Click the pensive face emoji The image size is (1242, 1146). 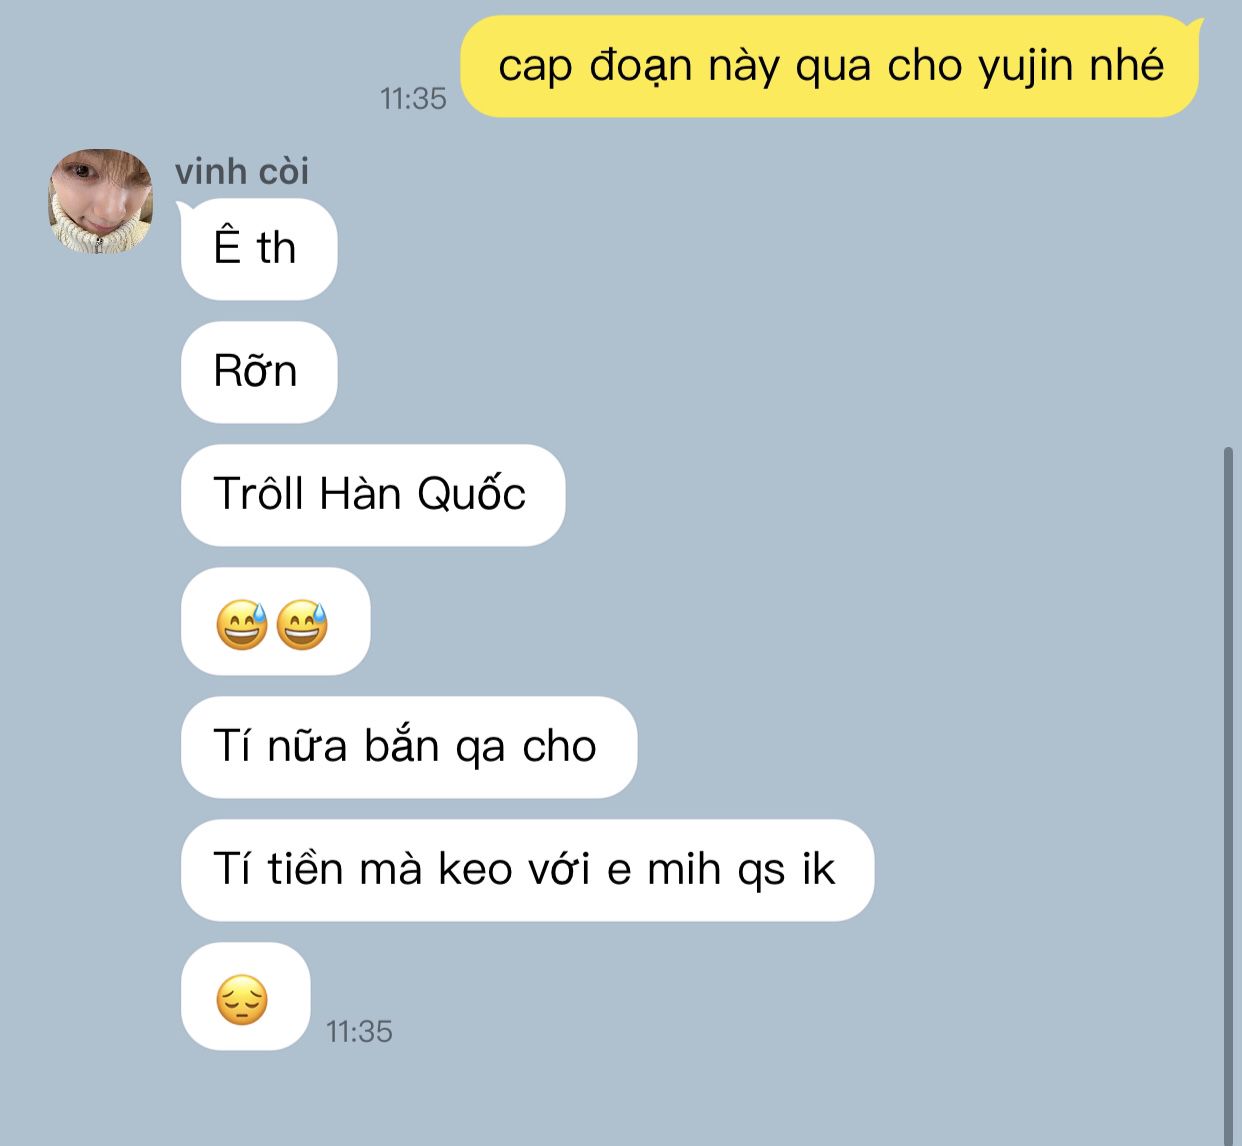pos(242,1000)
